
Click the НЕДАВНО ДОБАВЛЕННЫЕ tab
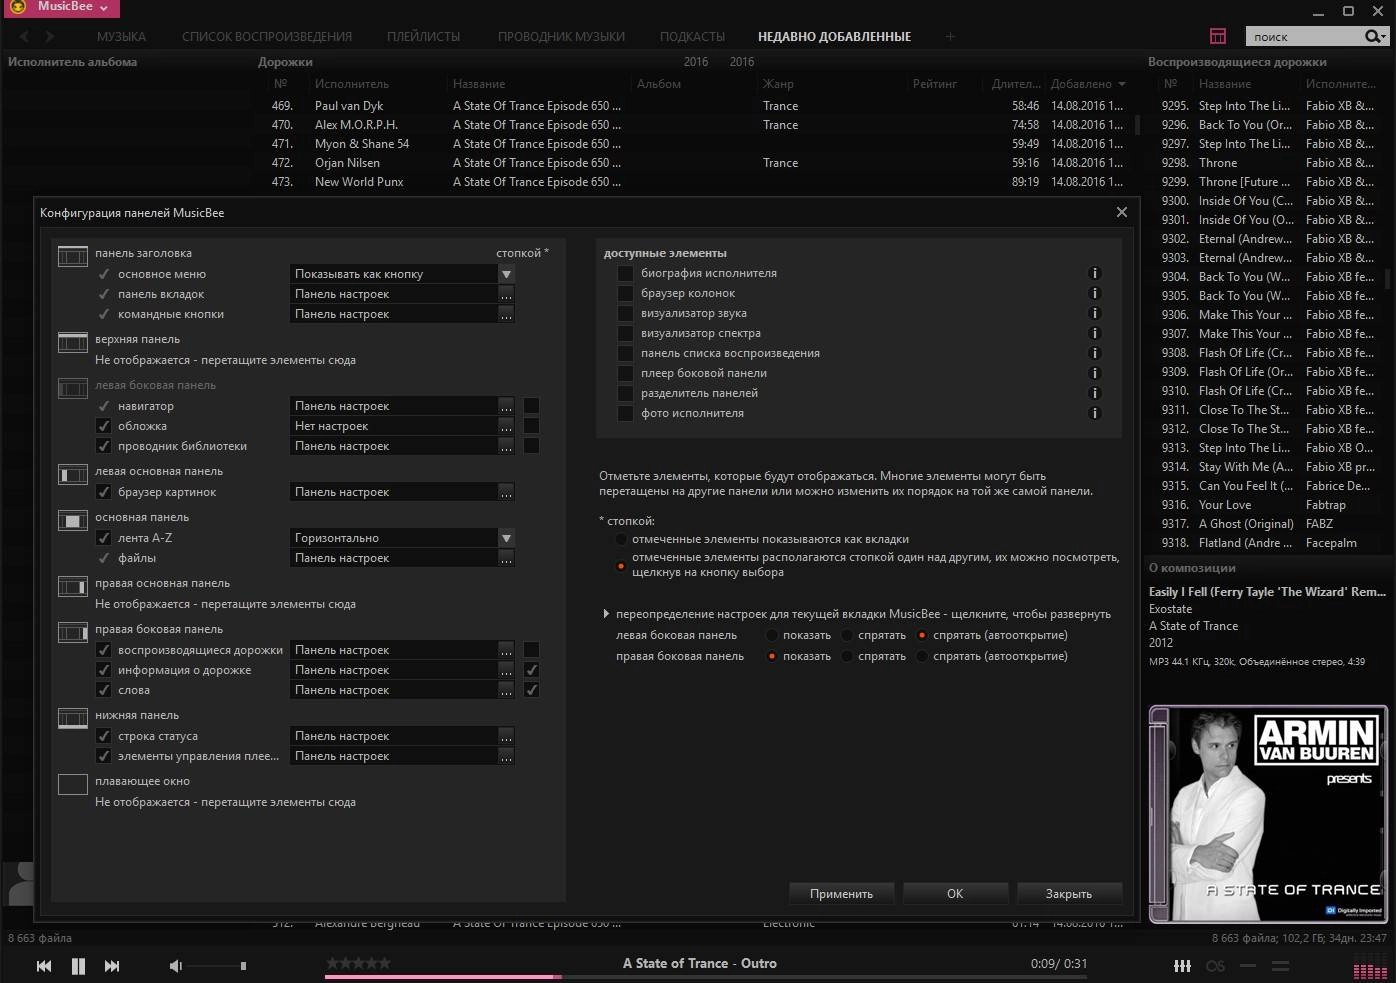click(834, 36)
